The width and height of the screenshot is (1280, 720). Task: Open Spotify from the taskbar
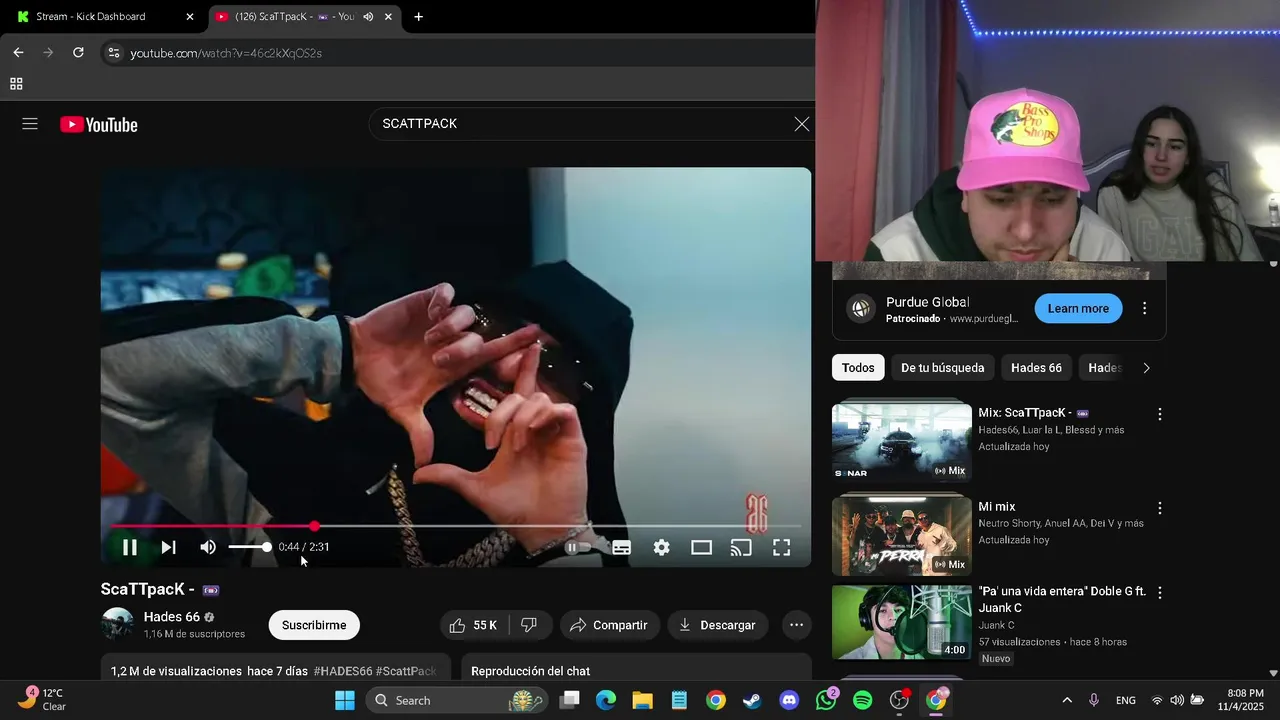click(862, 700)
